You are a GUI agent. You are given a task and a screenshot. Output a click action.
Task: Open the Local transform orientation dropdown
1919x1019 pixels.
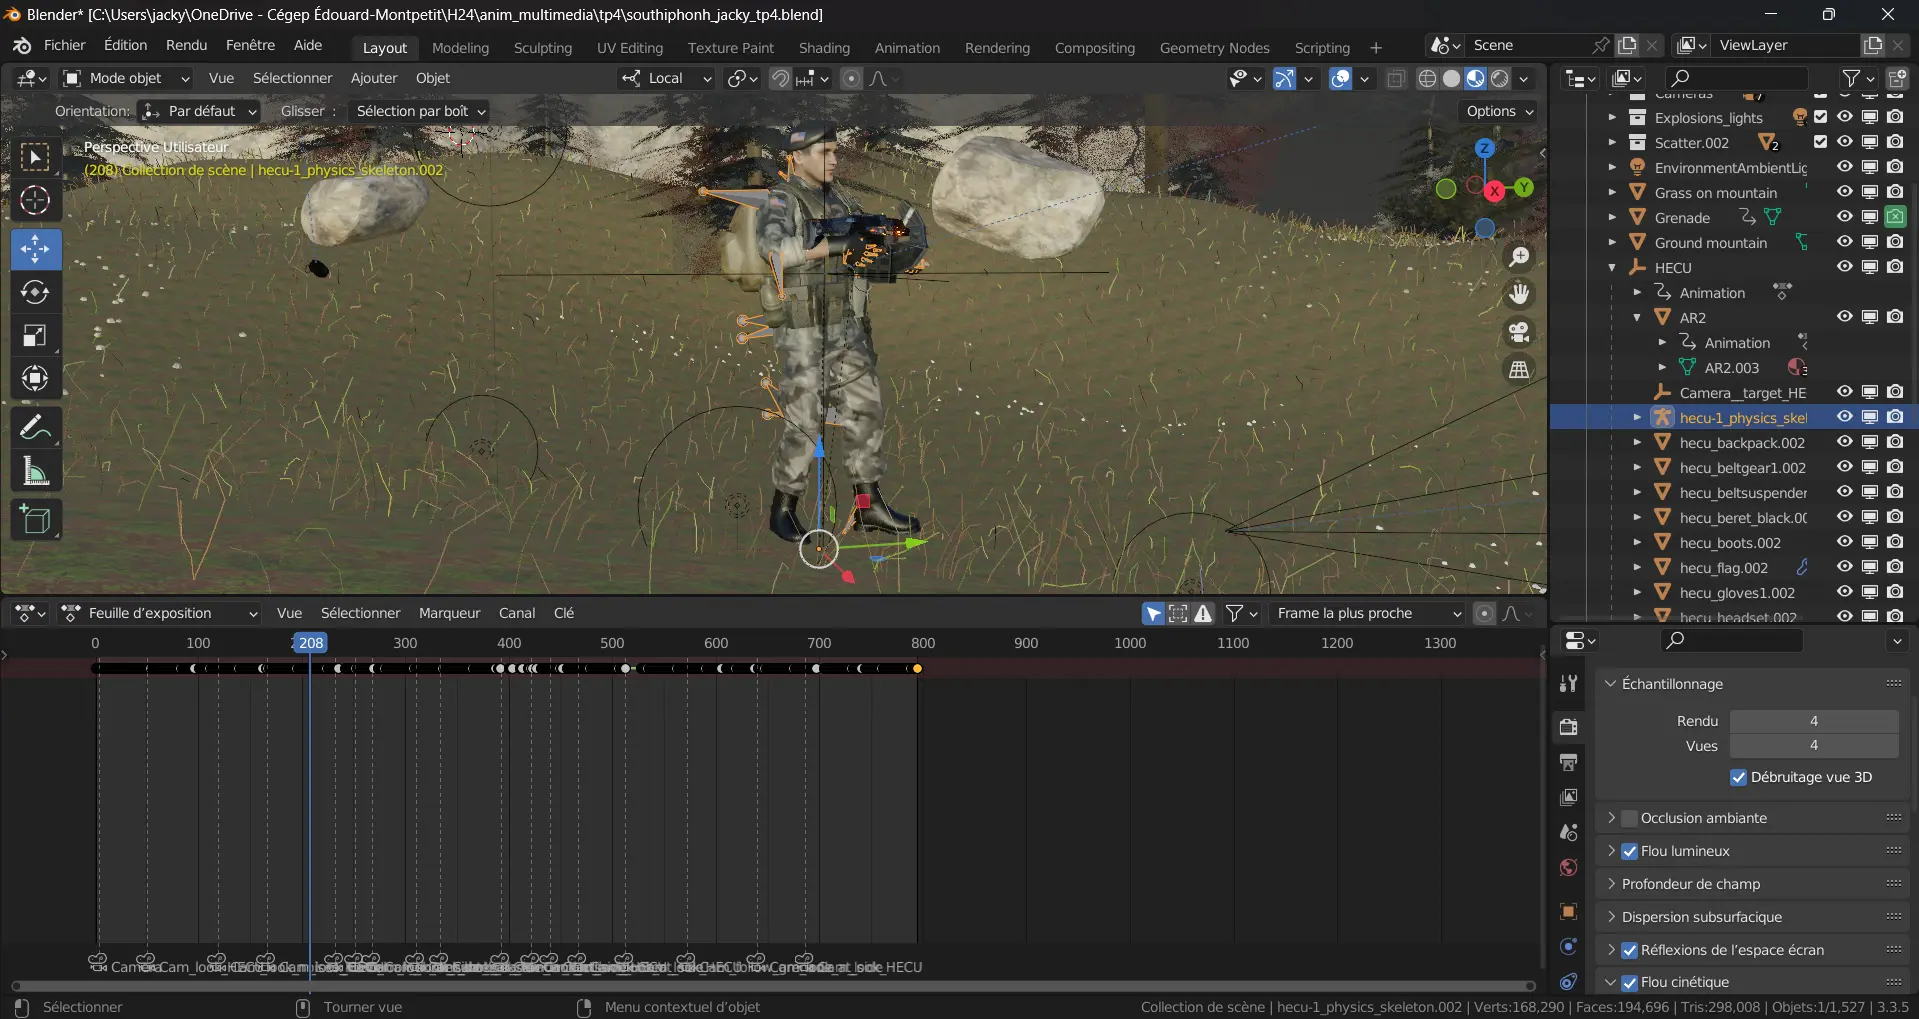point(666,78)
